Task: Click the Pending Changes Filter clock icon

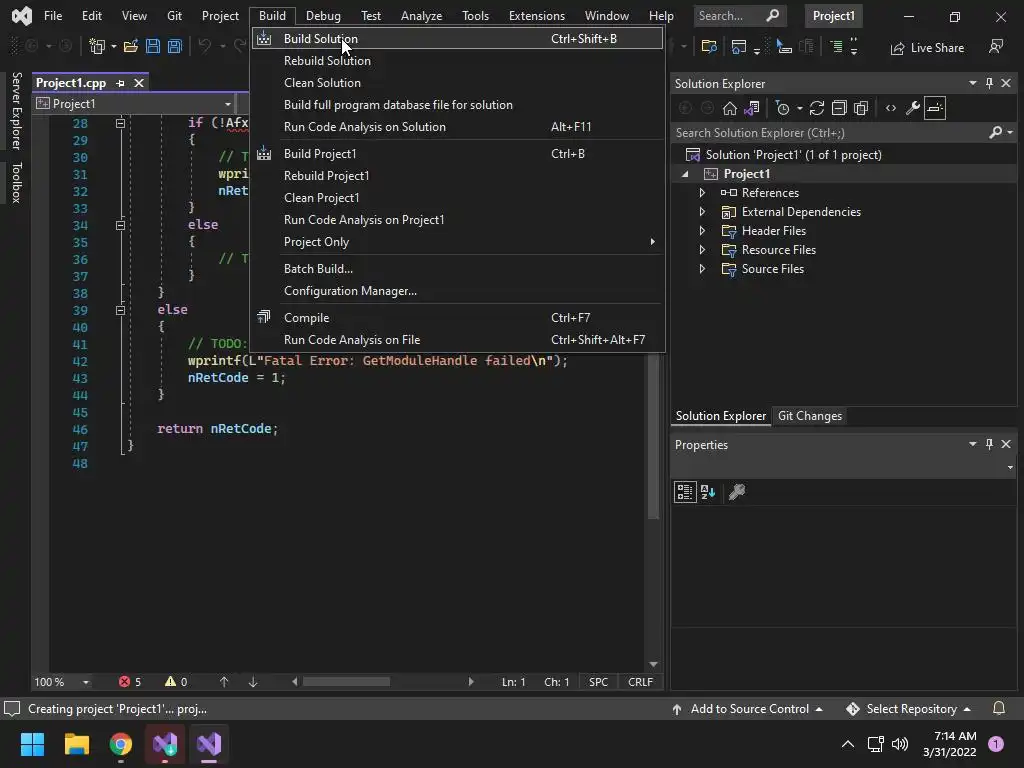Action: [782, 108]
